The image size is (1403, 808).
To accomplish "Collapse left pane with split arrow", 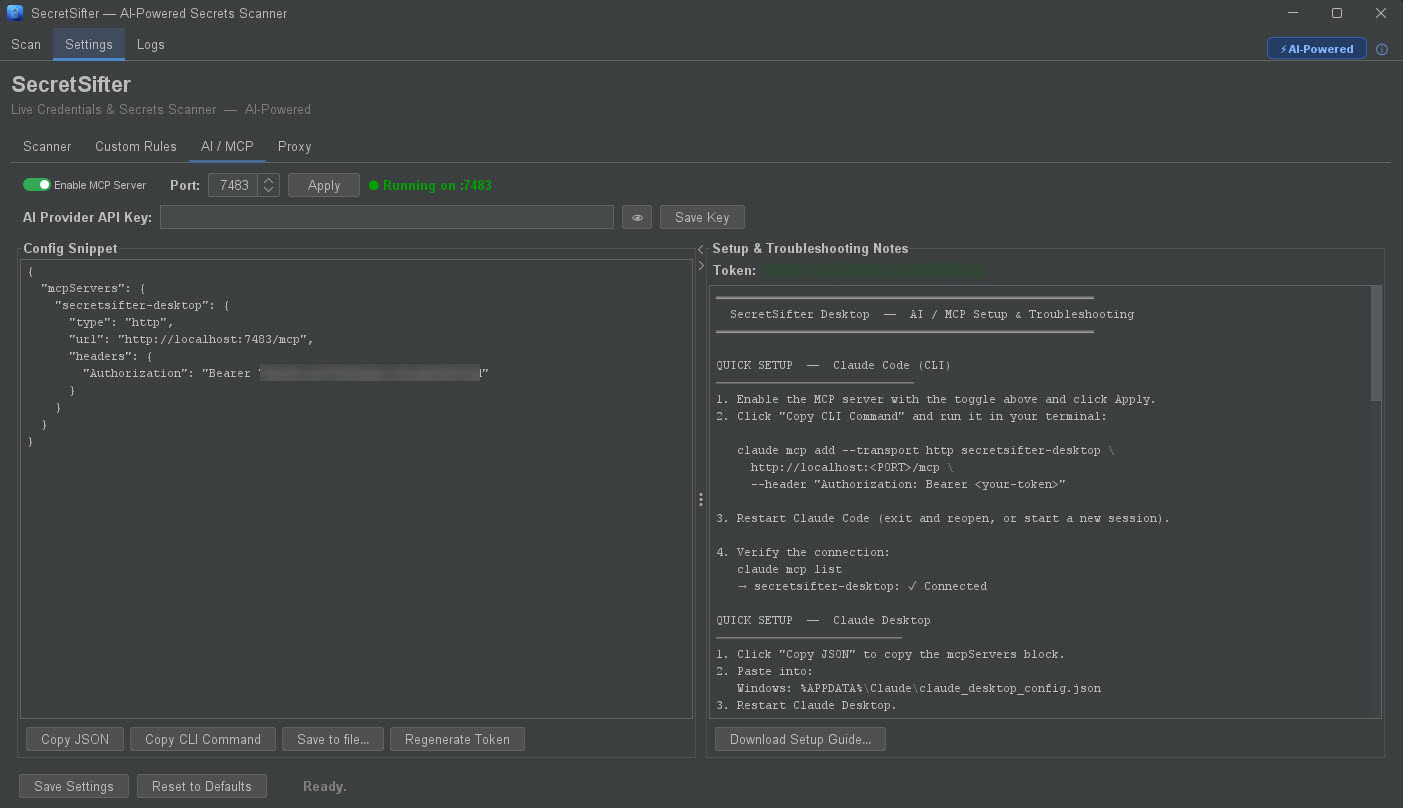I will pos(701,249).
